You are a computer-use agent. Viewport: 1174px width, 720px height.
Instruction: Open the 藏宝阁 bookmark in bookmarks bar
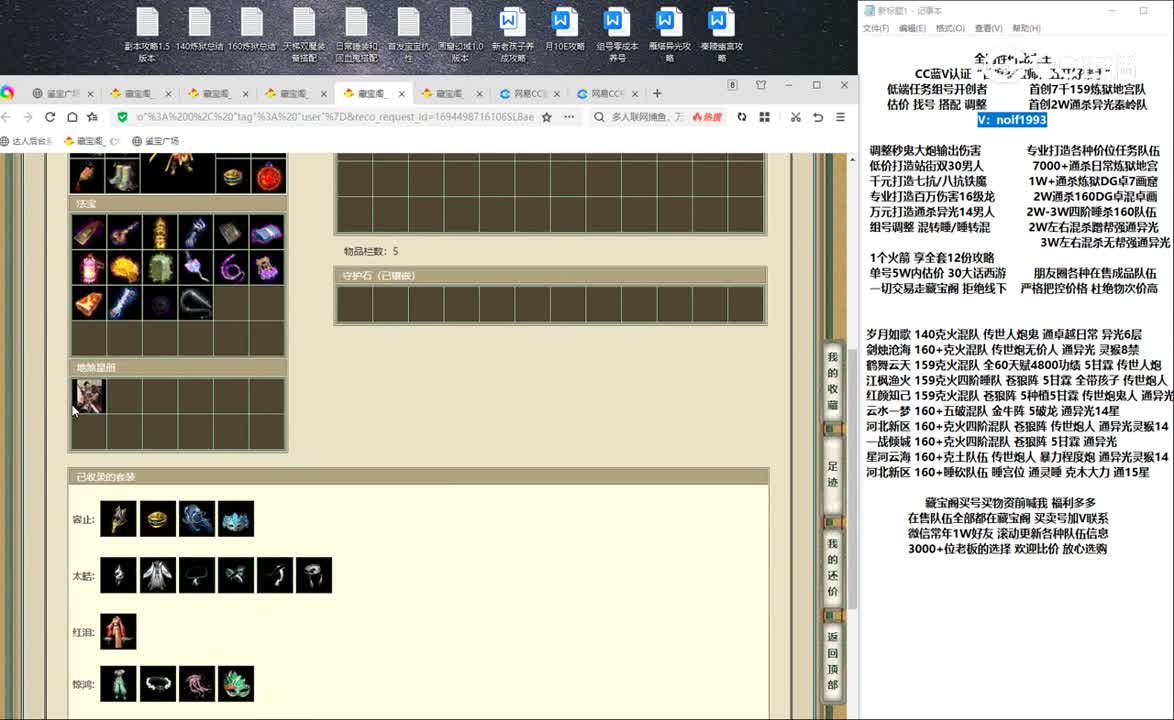[91, 141]
